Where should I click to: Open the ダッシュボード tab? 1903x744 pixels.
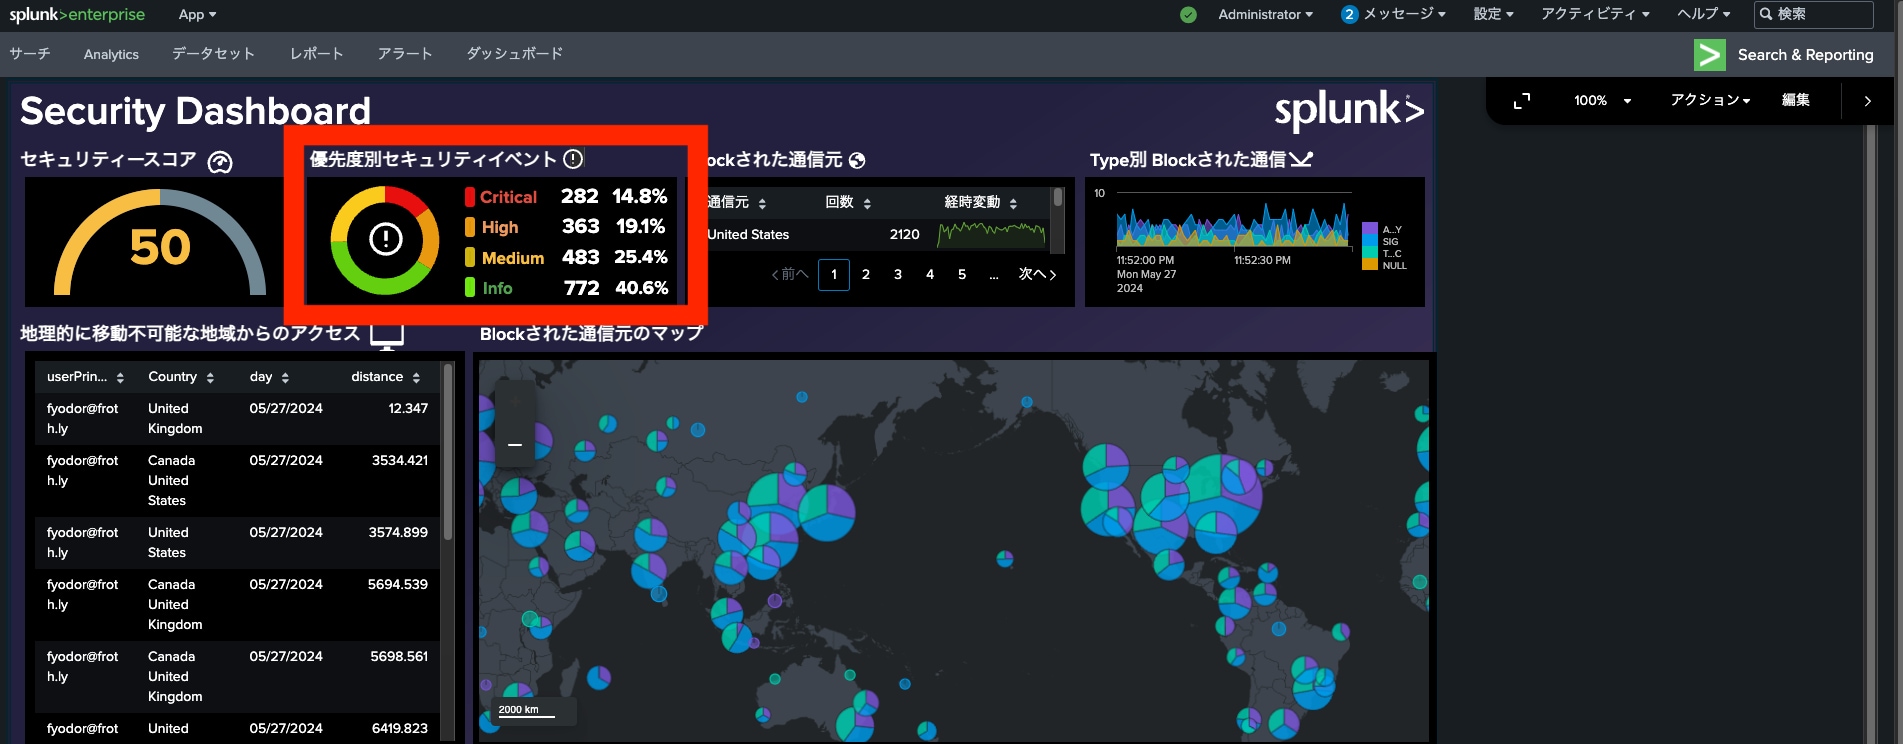[515, 54]
